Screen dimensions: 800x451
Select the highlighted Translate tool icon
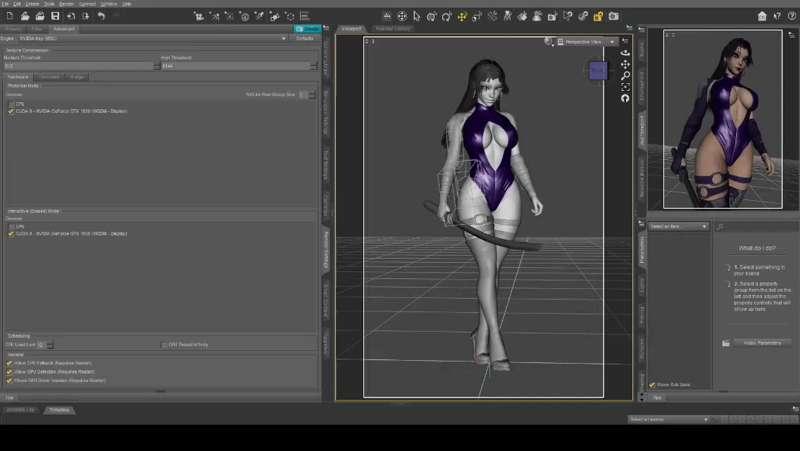462,16
